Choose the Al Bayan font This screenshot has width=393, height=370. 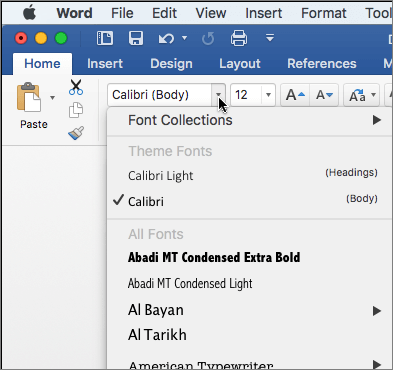coord(250,310)
